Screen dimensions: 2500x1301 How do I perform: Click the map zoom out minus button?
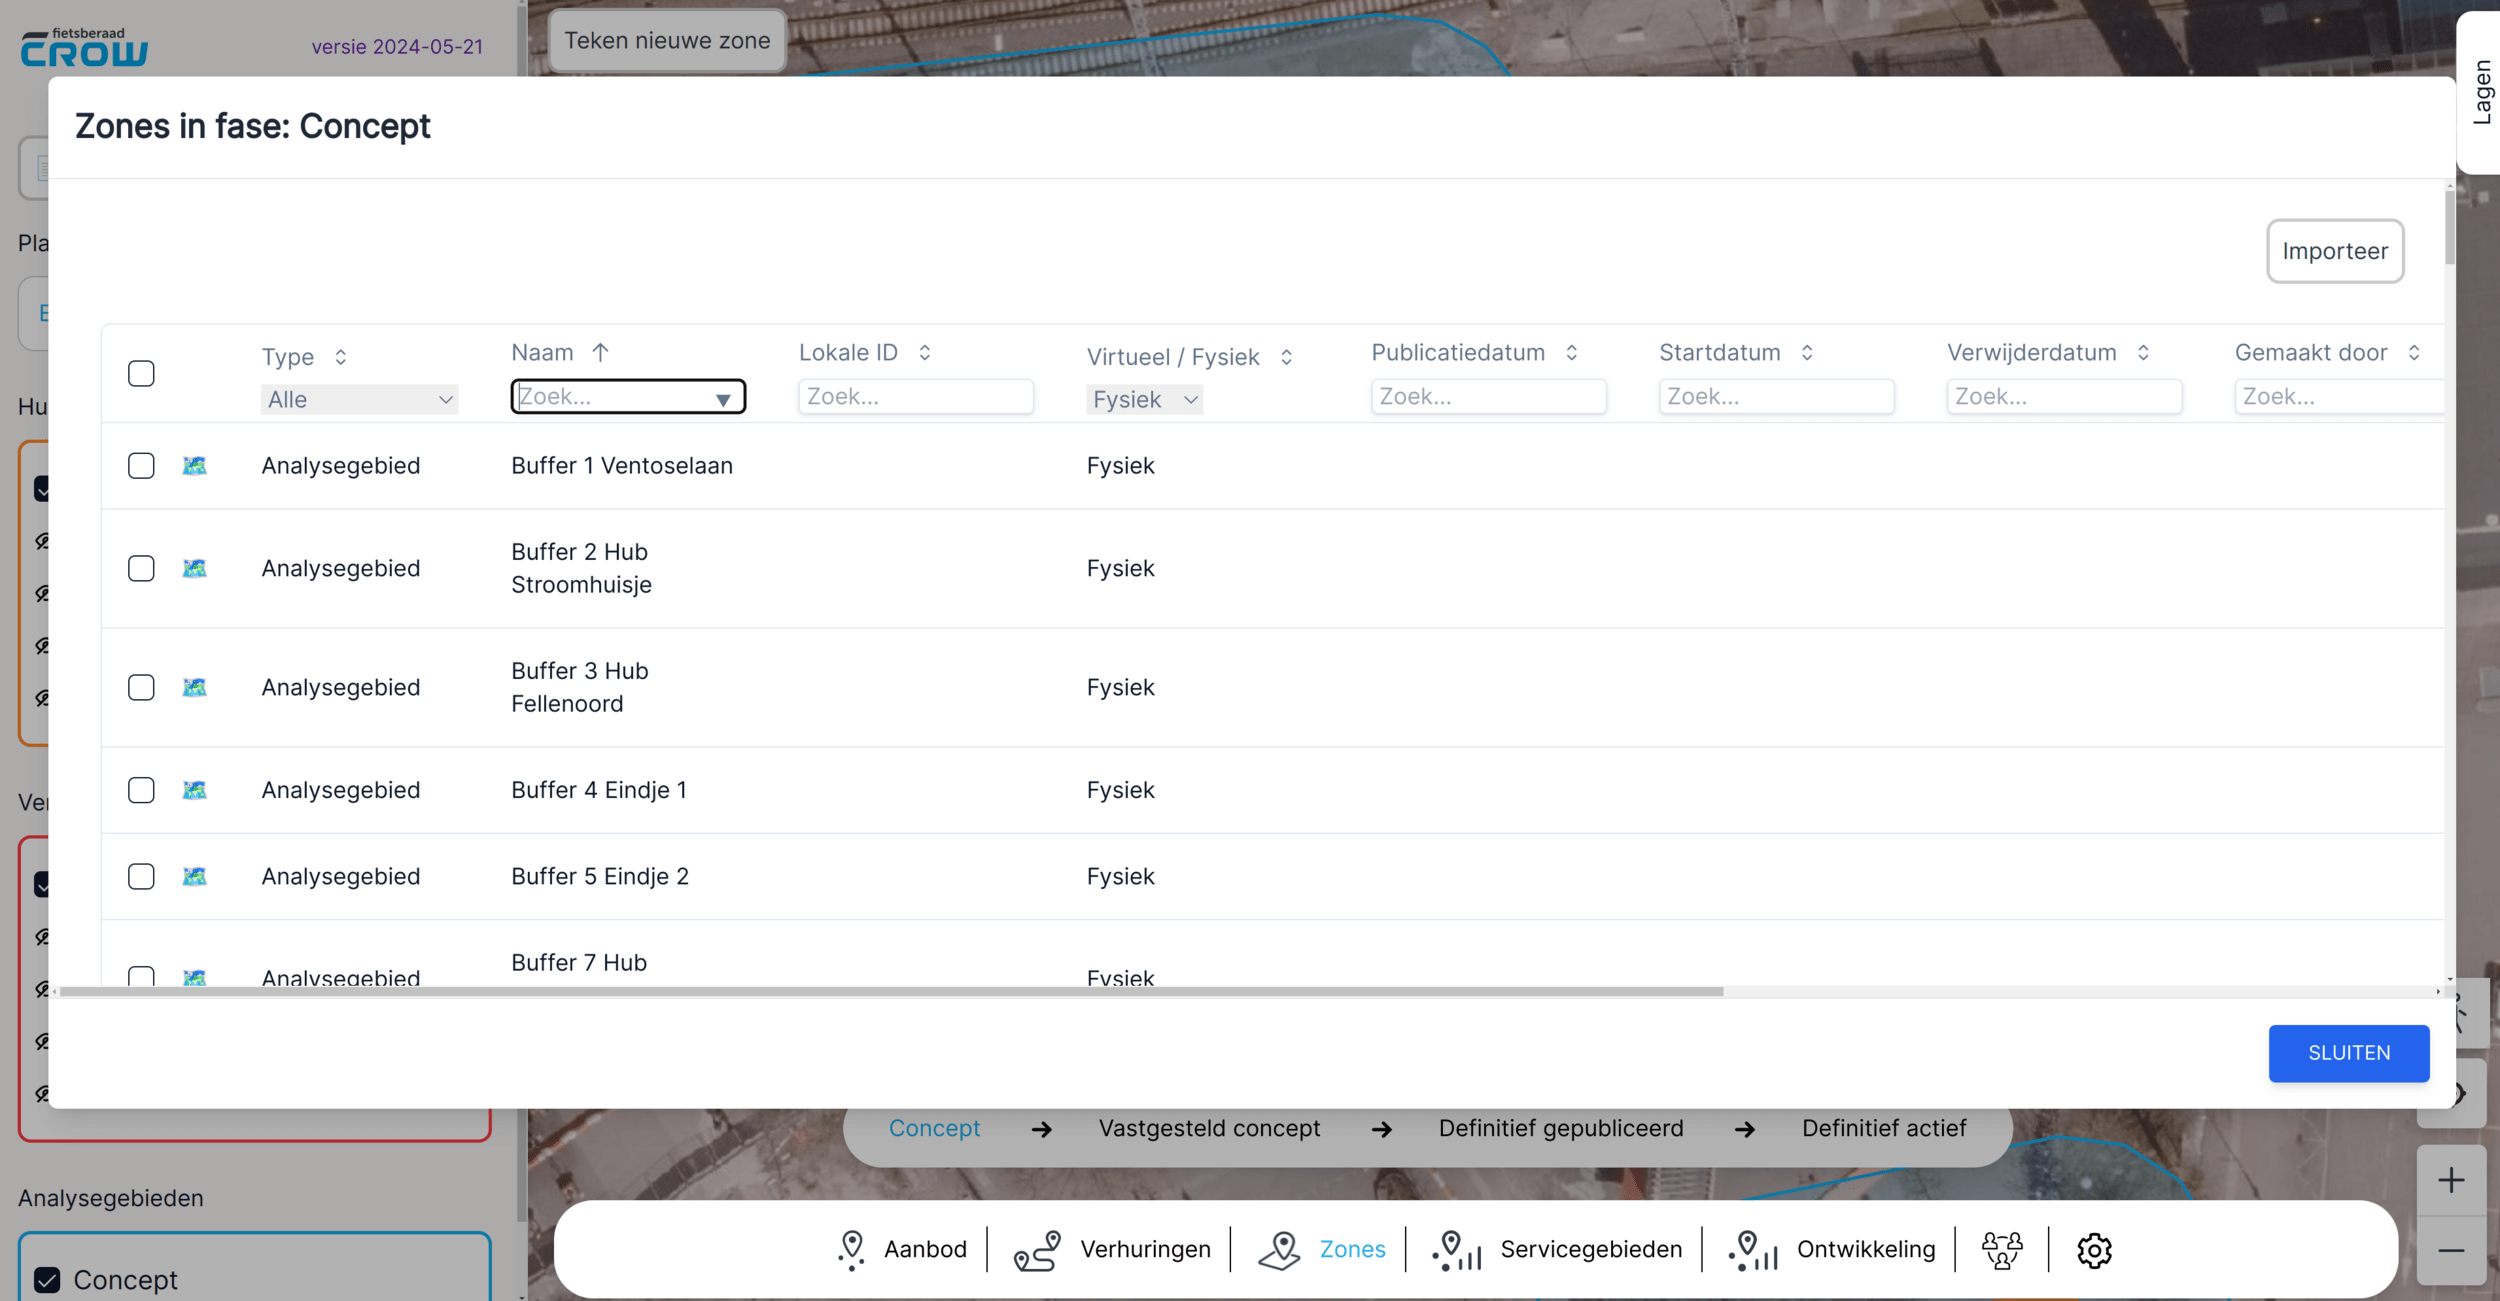pyautogui.click(x=2450, y=1251)
